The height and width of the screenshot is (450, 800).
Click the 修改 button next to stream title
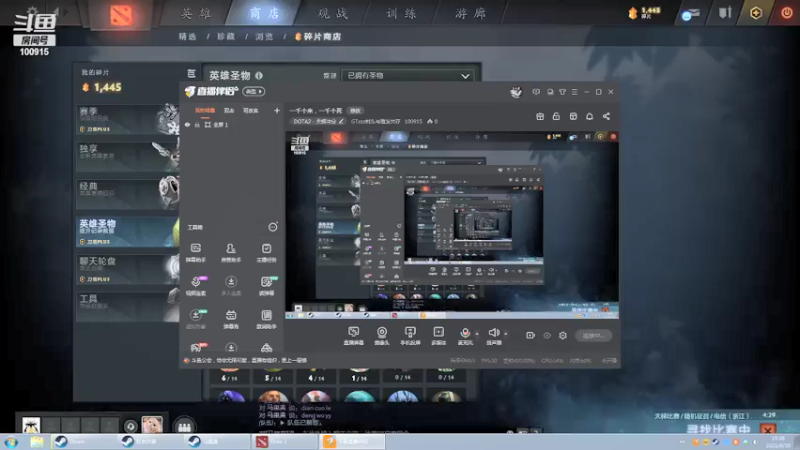tap(355, 111)
